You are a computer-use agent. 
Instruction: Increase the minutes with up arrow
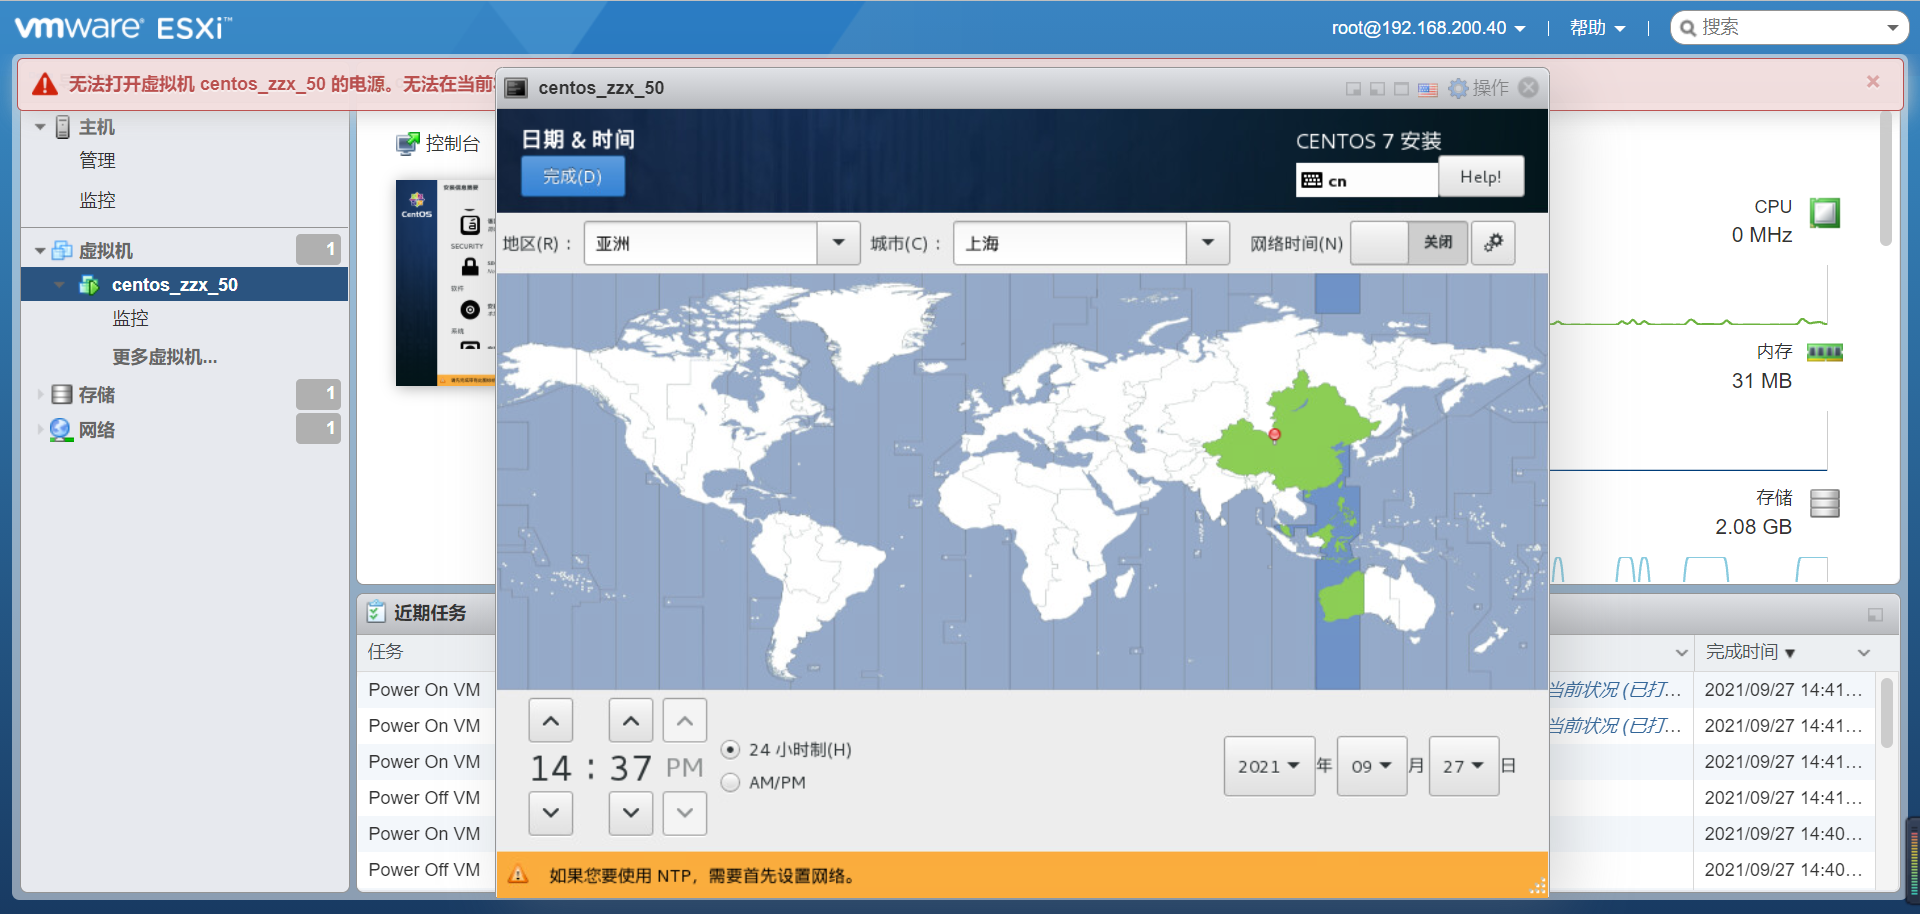point(631,720)
